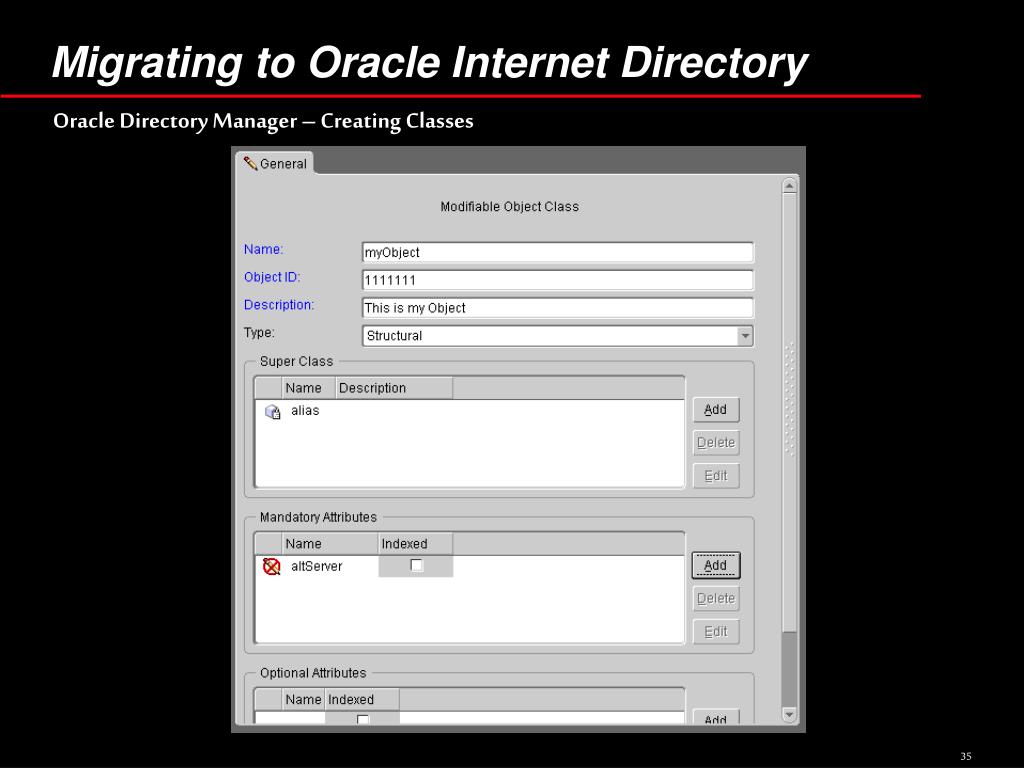Add a new Super Class

pos(716,409)
